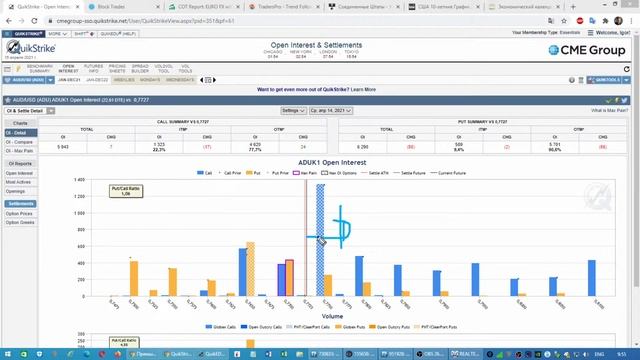Click the browser back arrow
This screenshot has width=640, height=360.
tap(9, 21)
